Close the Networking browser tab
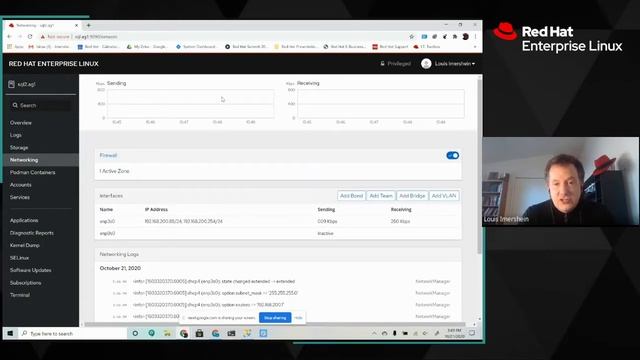The image size is (640, 360). [x=76, y=25]
